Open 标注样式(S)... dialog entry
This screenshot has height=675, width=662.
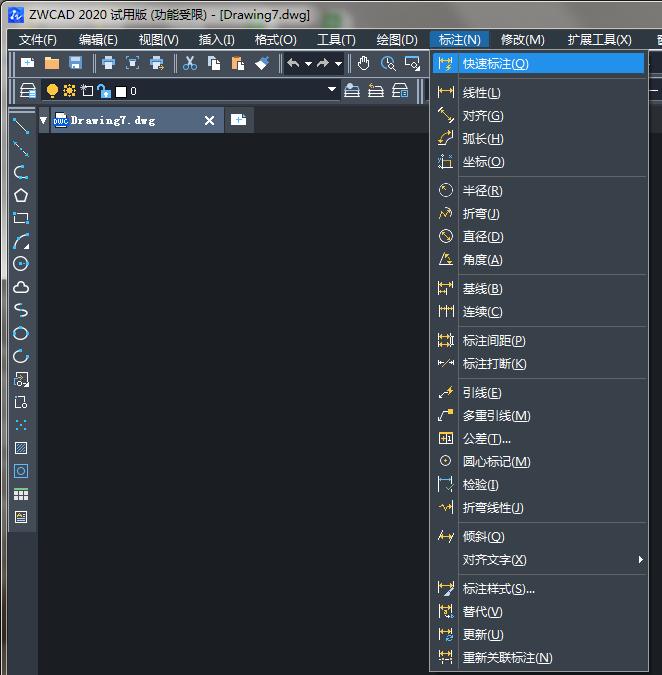point(498,589)
